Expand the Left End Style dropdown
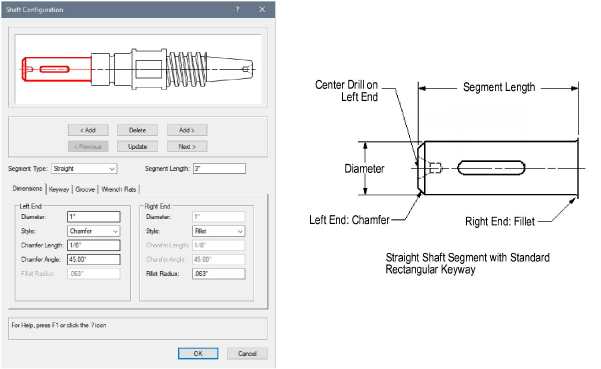The image size is (601, 369). (94, 231)
